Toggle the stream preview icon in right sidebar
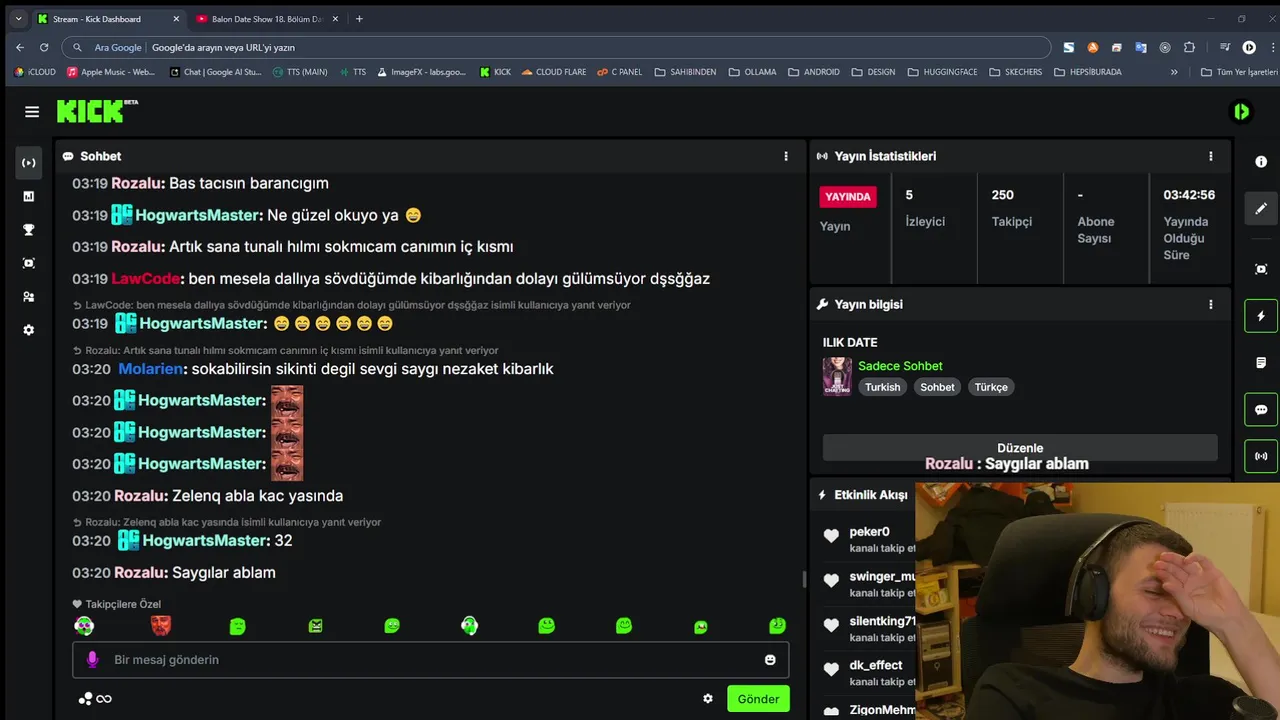 [x=1261, y=269]
